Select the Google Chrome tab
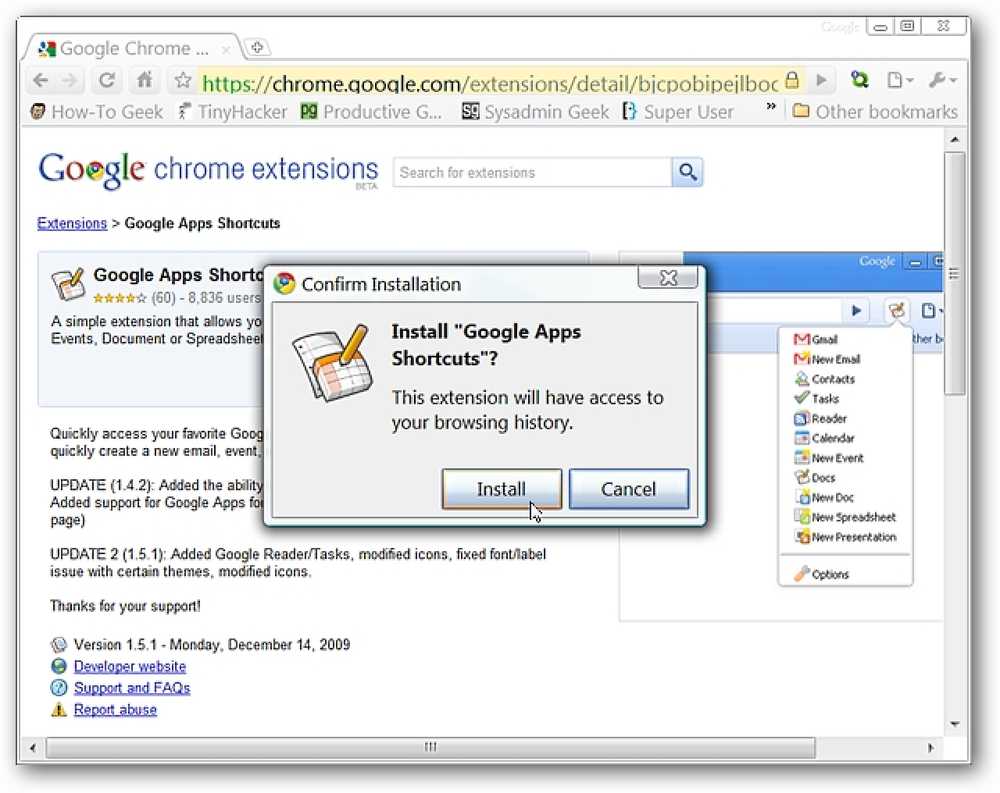 [x=133, y=48]
